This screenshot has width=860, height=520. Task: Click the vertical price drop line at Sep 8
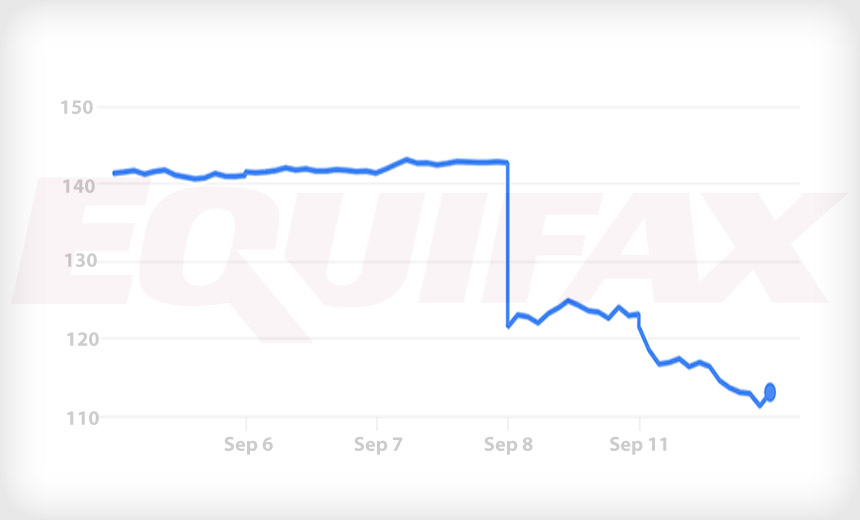[x=507, y=244]
